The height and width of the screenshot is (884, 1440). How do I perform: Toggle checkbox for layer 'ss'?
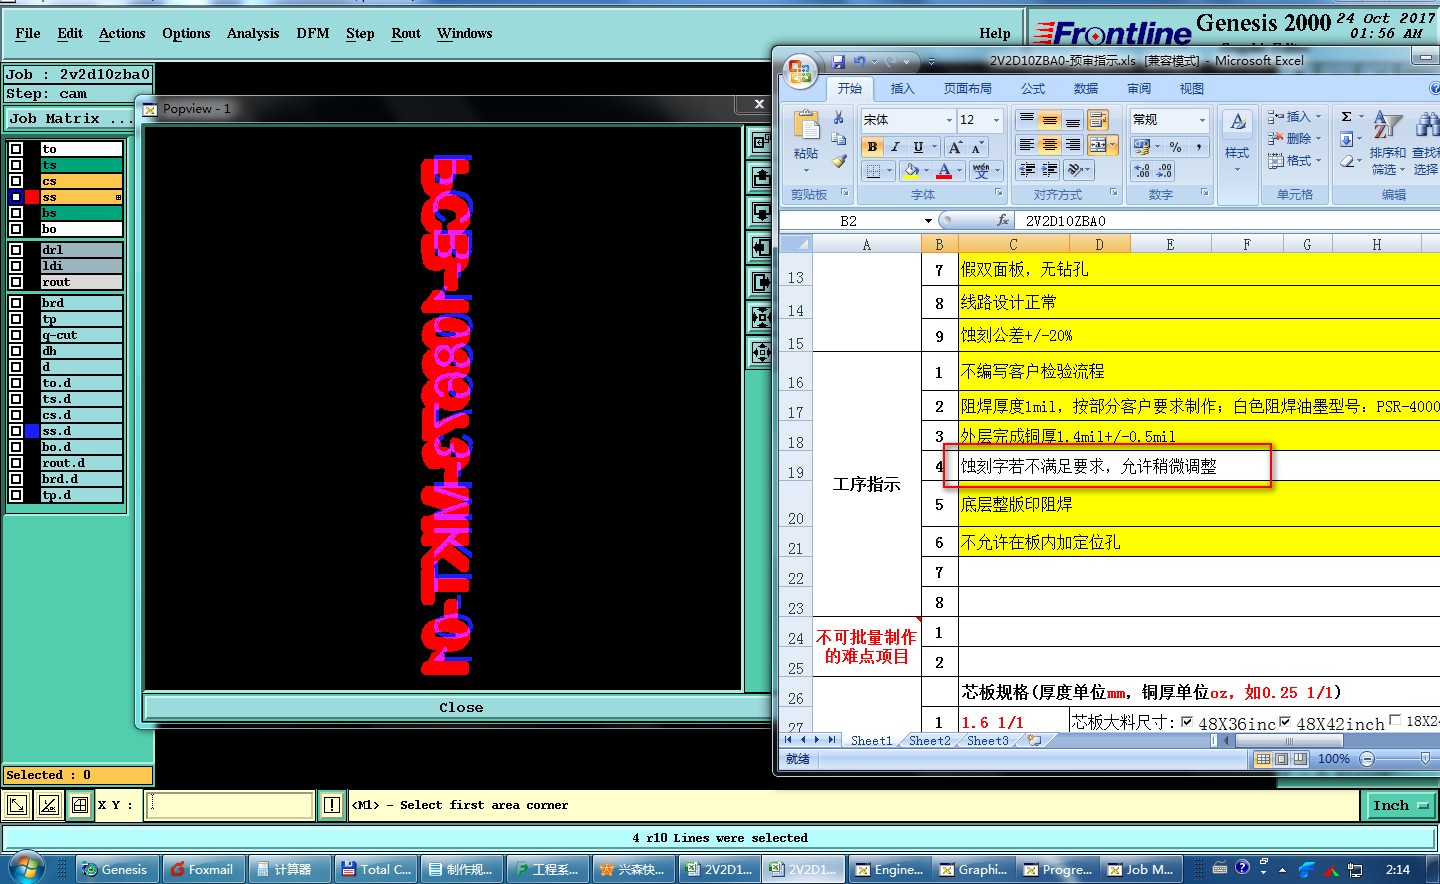16,197
